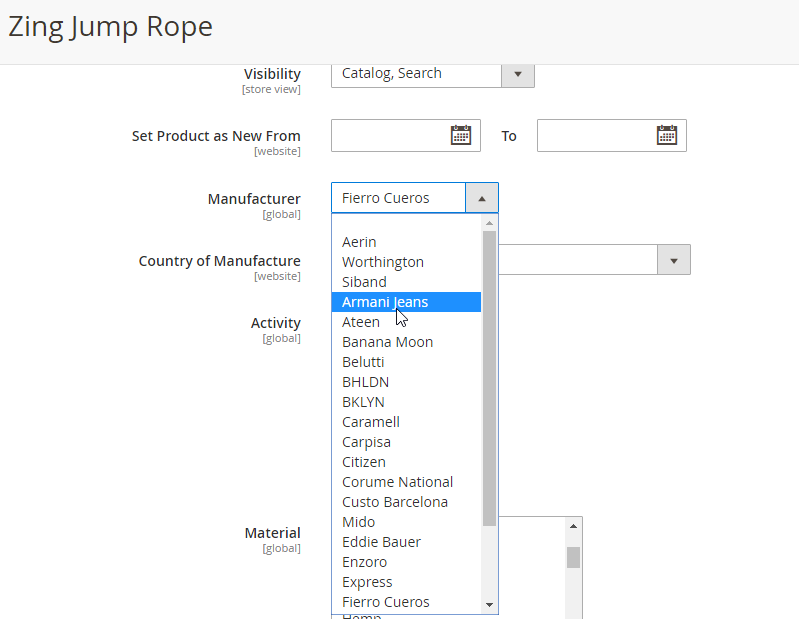Choose Banana Moon manufacturer

(x=387, y=342)
